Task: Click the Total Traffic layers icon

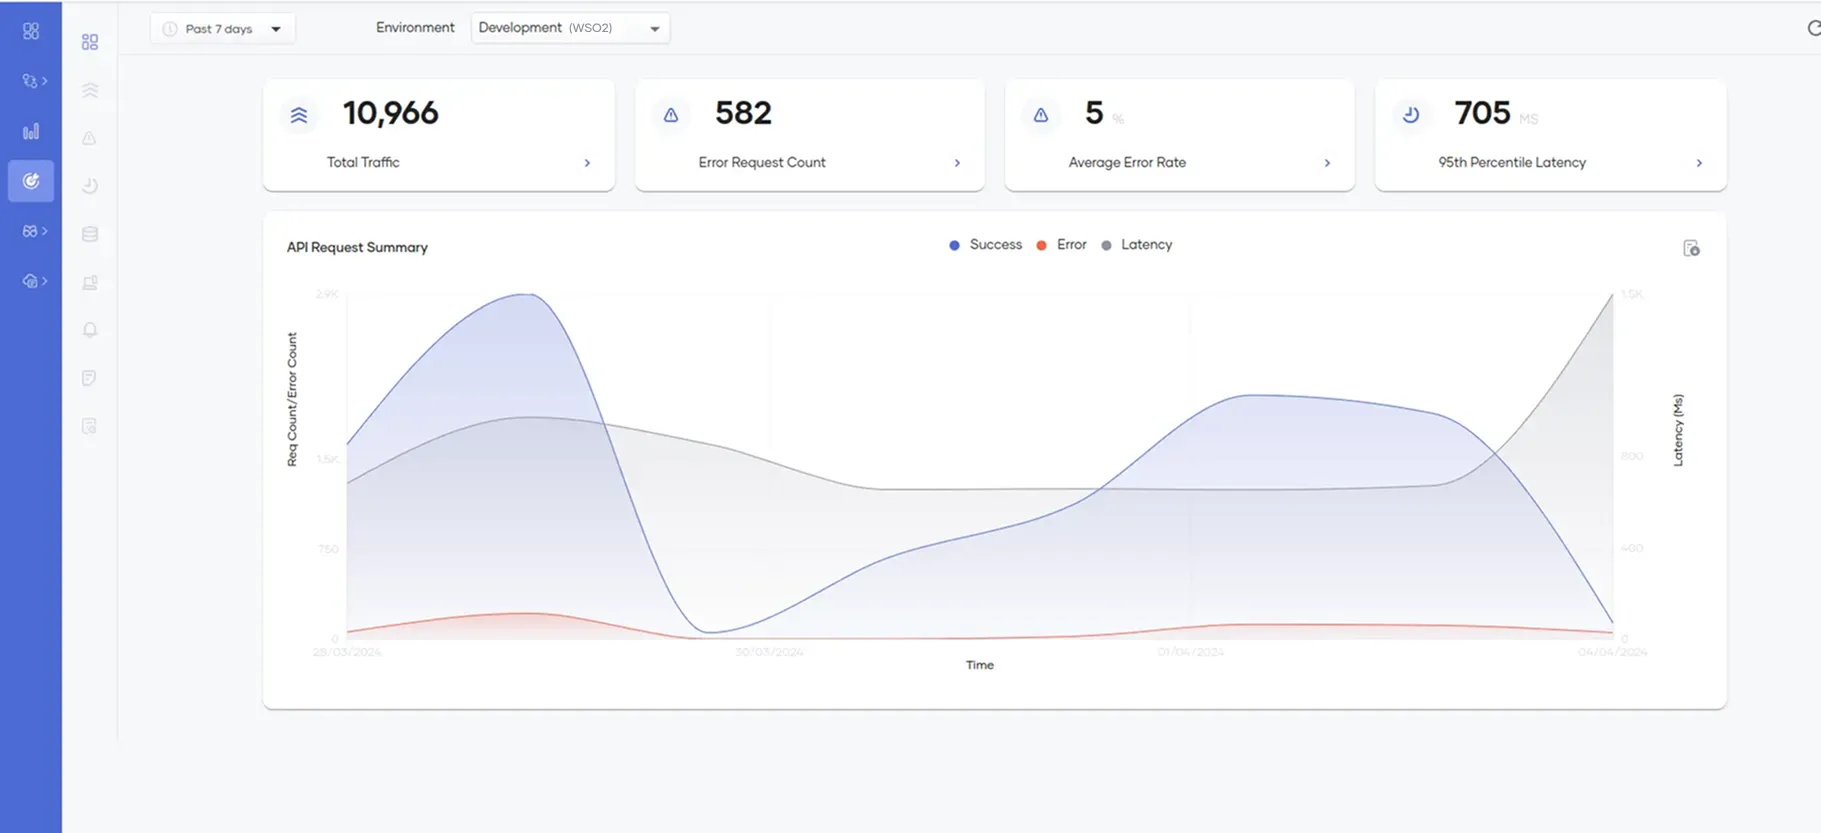Action: pos(299,115)
